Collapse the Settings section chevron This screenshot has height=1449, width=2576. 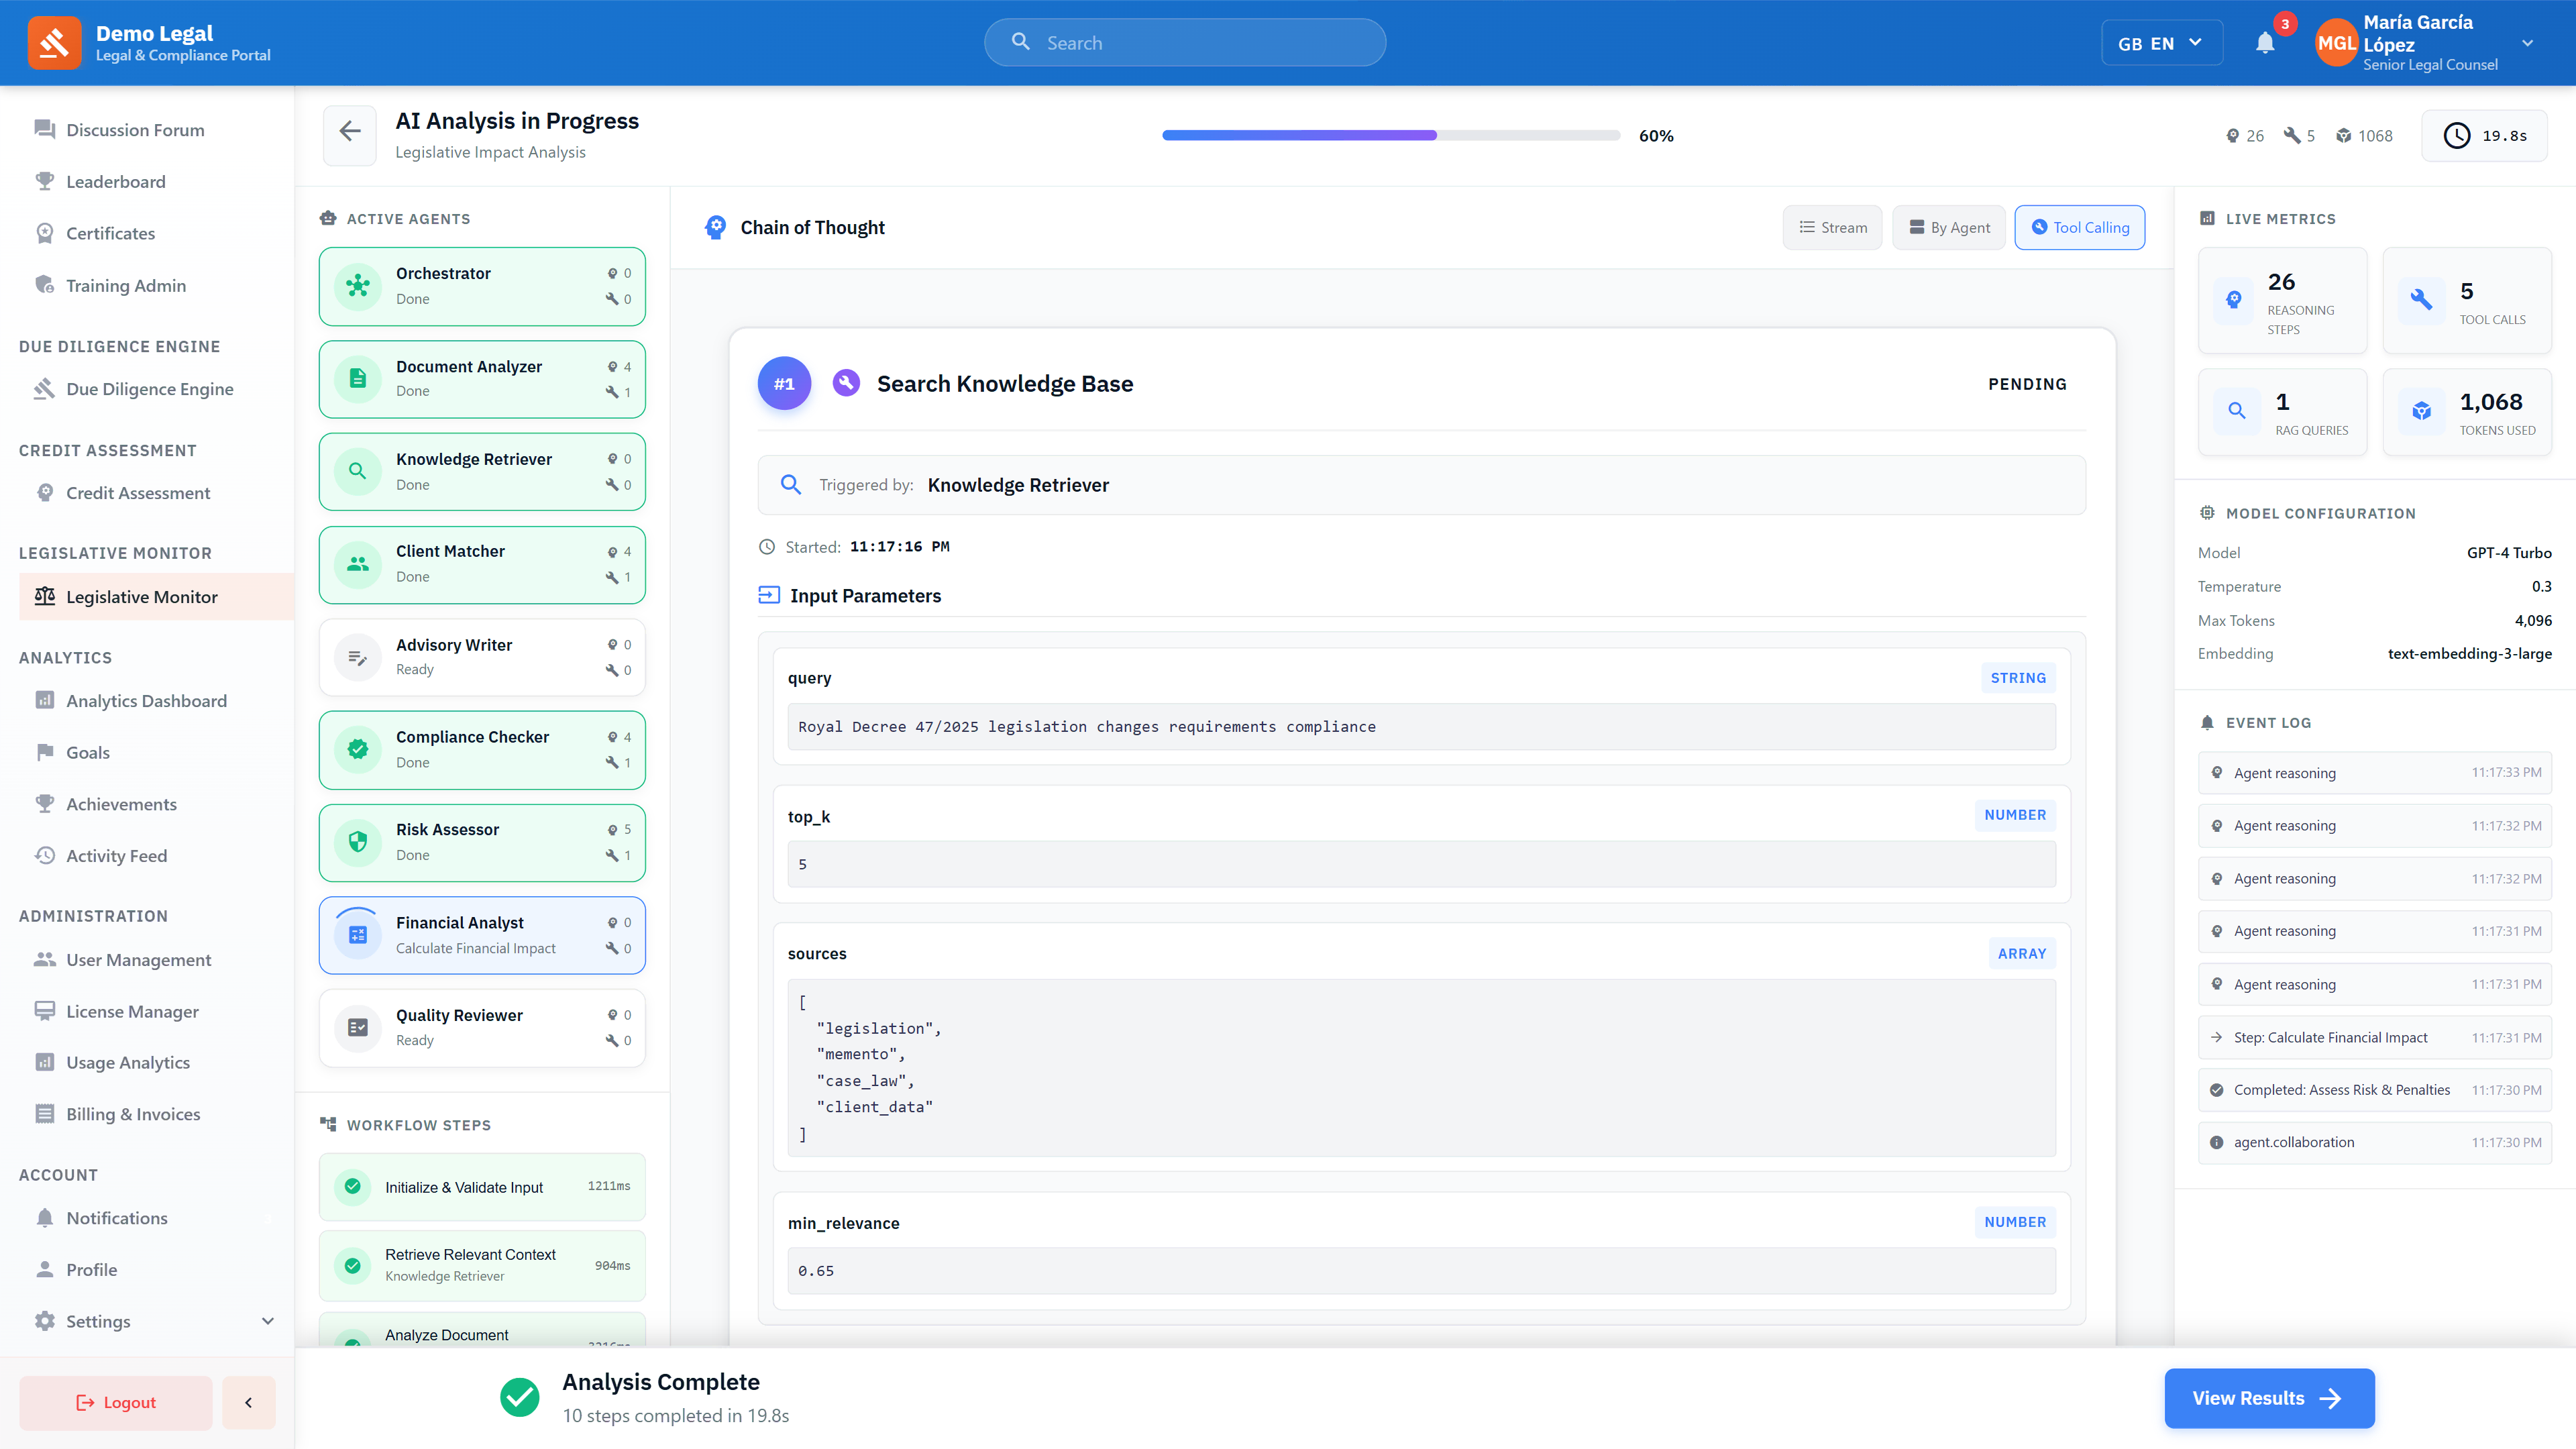point(267,1320)
